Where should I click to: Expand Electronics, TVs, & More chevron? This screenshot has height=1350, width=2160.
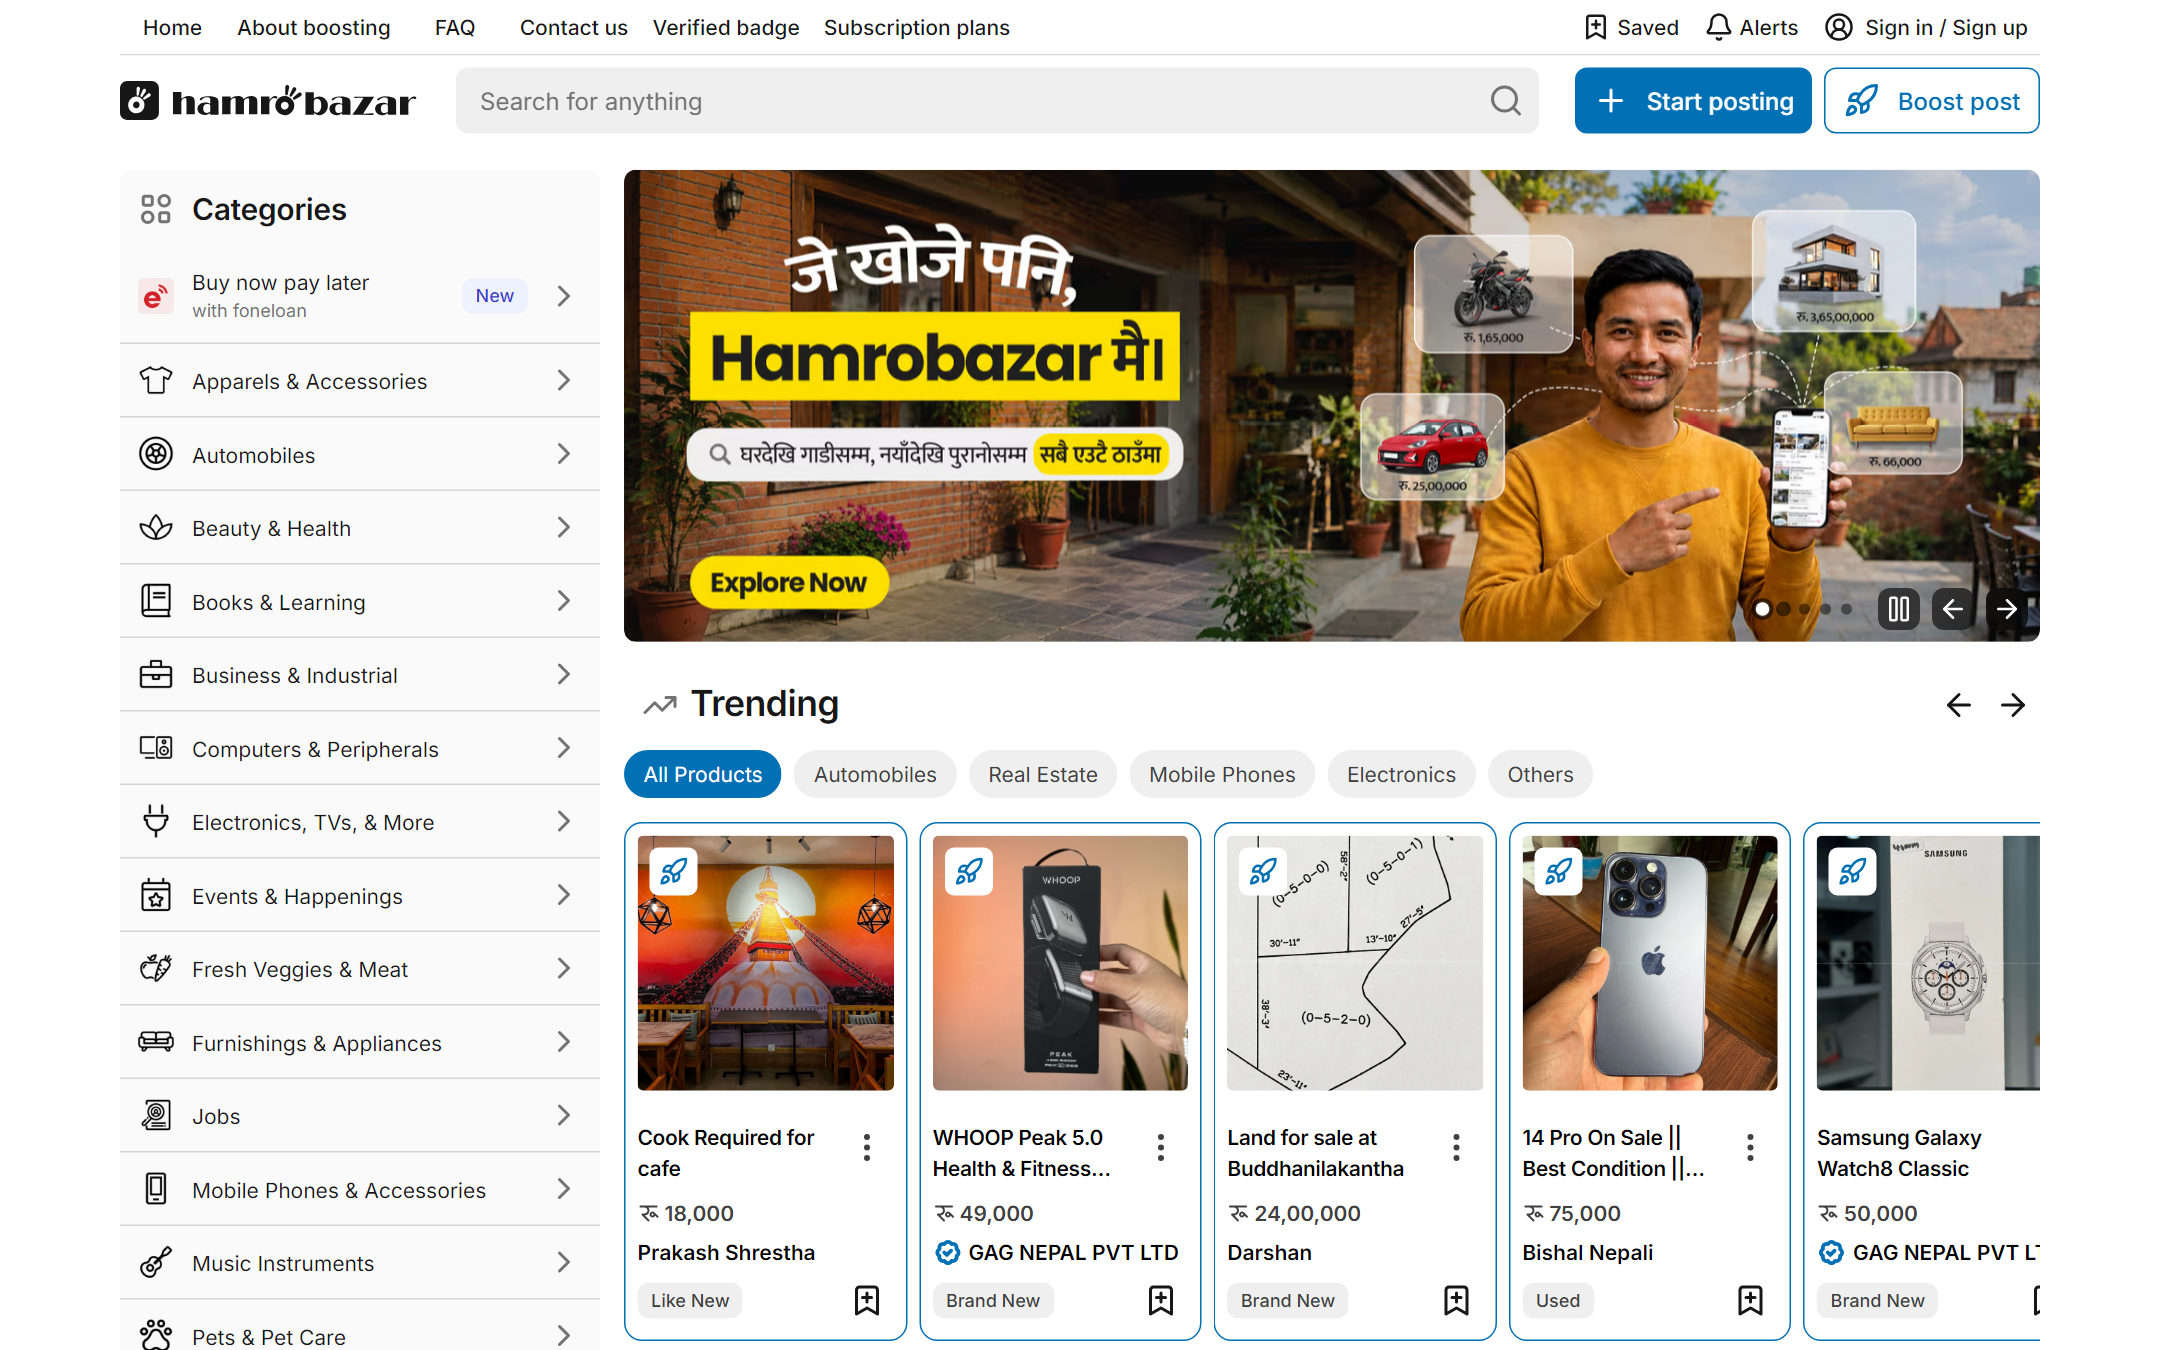pos(564,821)
